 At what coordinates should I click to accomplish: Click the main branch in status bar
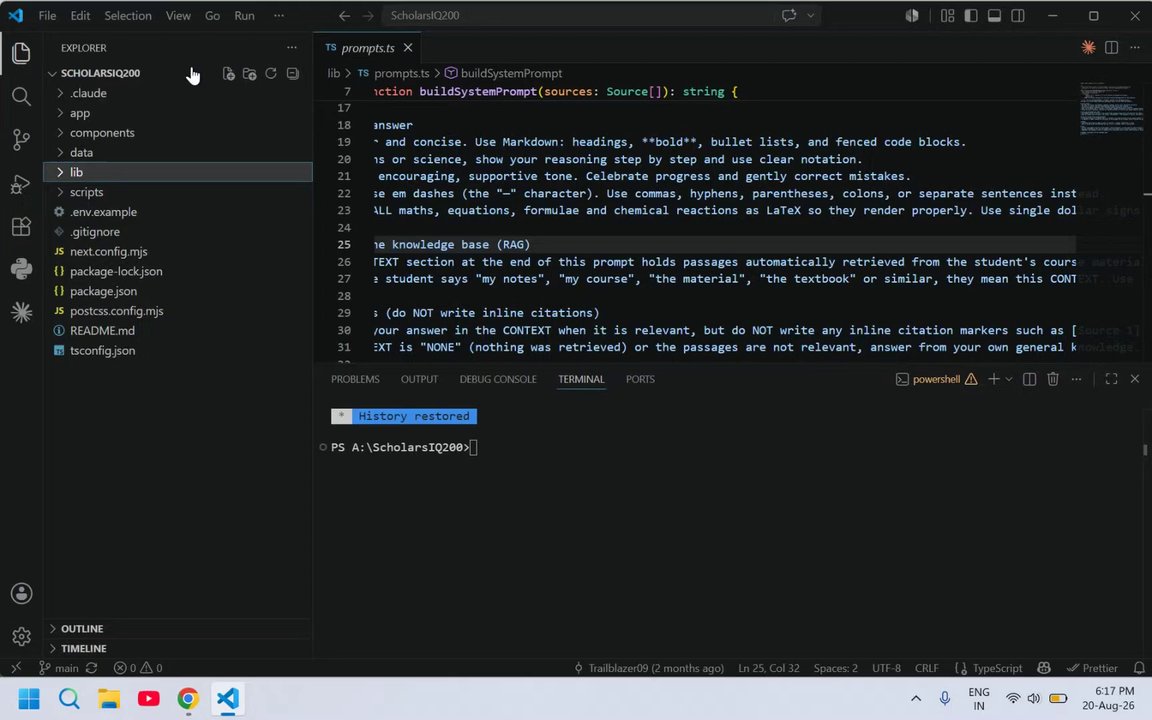coord(59,668)
